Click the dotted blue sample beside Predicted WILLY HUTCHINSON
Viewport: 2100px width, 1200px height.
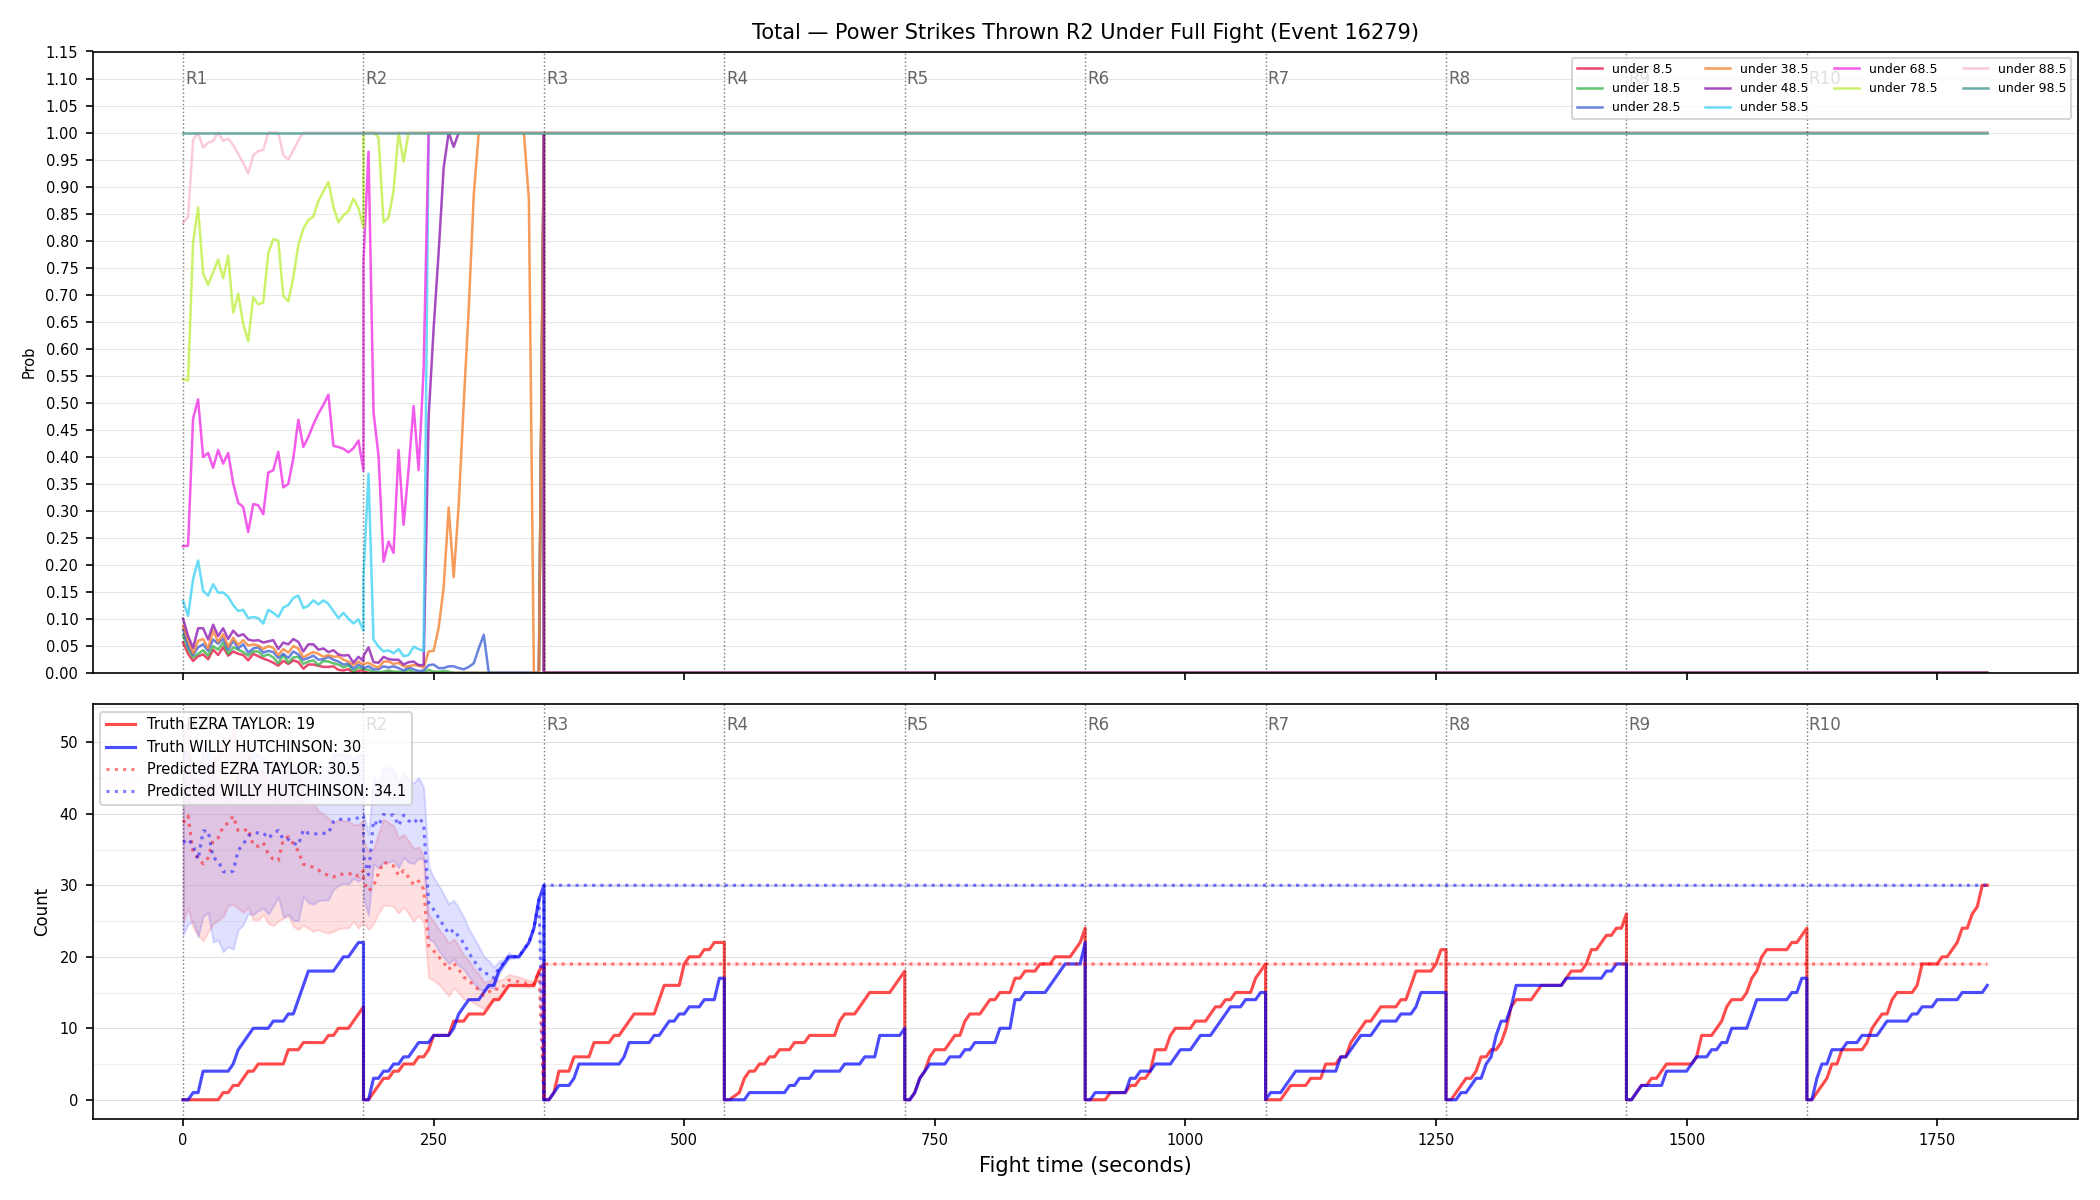121,791
